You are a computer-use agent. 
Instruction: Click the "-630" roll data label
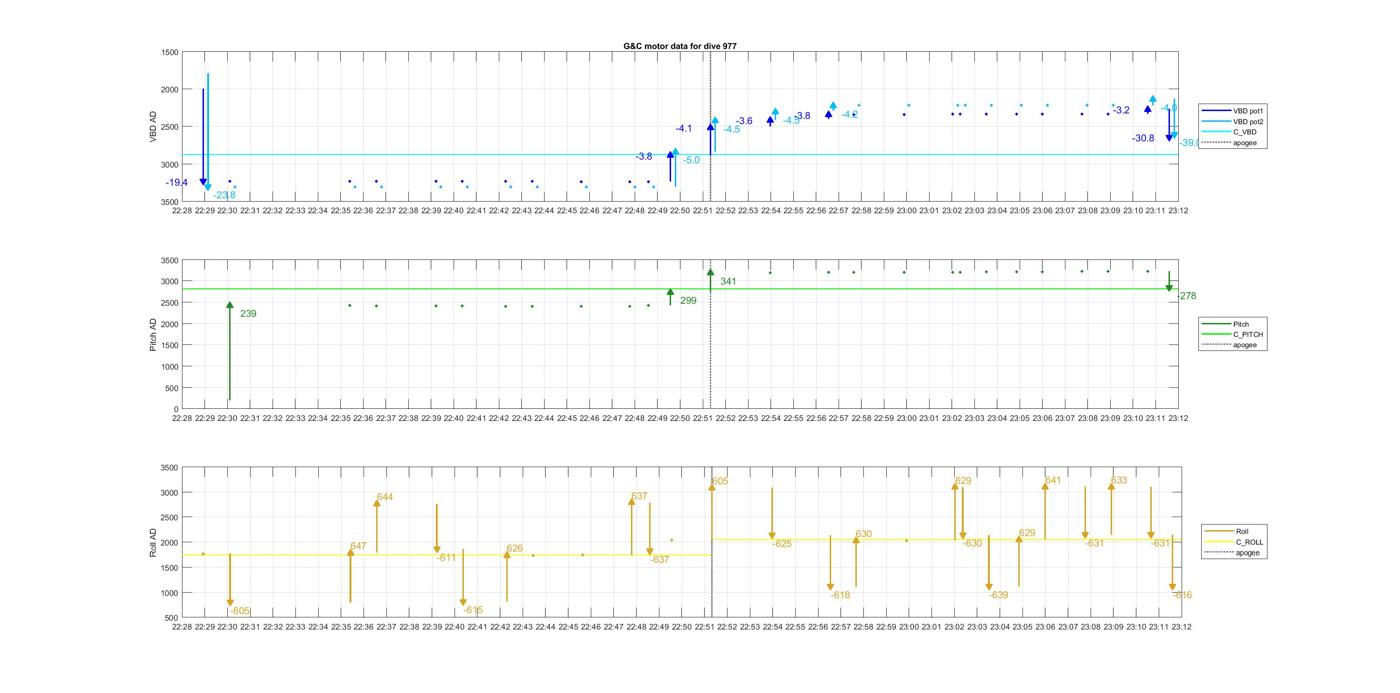click(x=972, y=543)
